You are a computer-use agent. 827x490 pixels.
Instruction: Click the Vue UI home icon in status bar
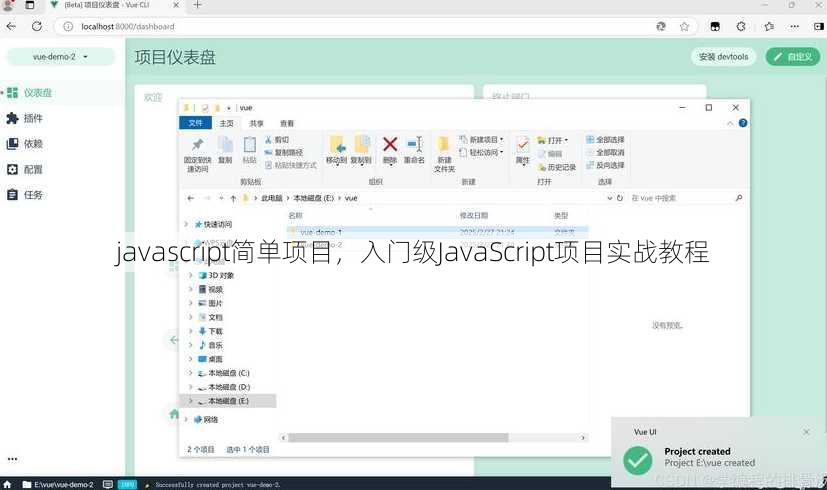point(7,484)
